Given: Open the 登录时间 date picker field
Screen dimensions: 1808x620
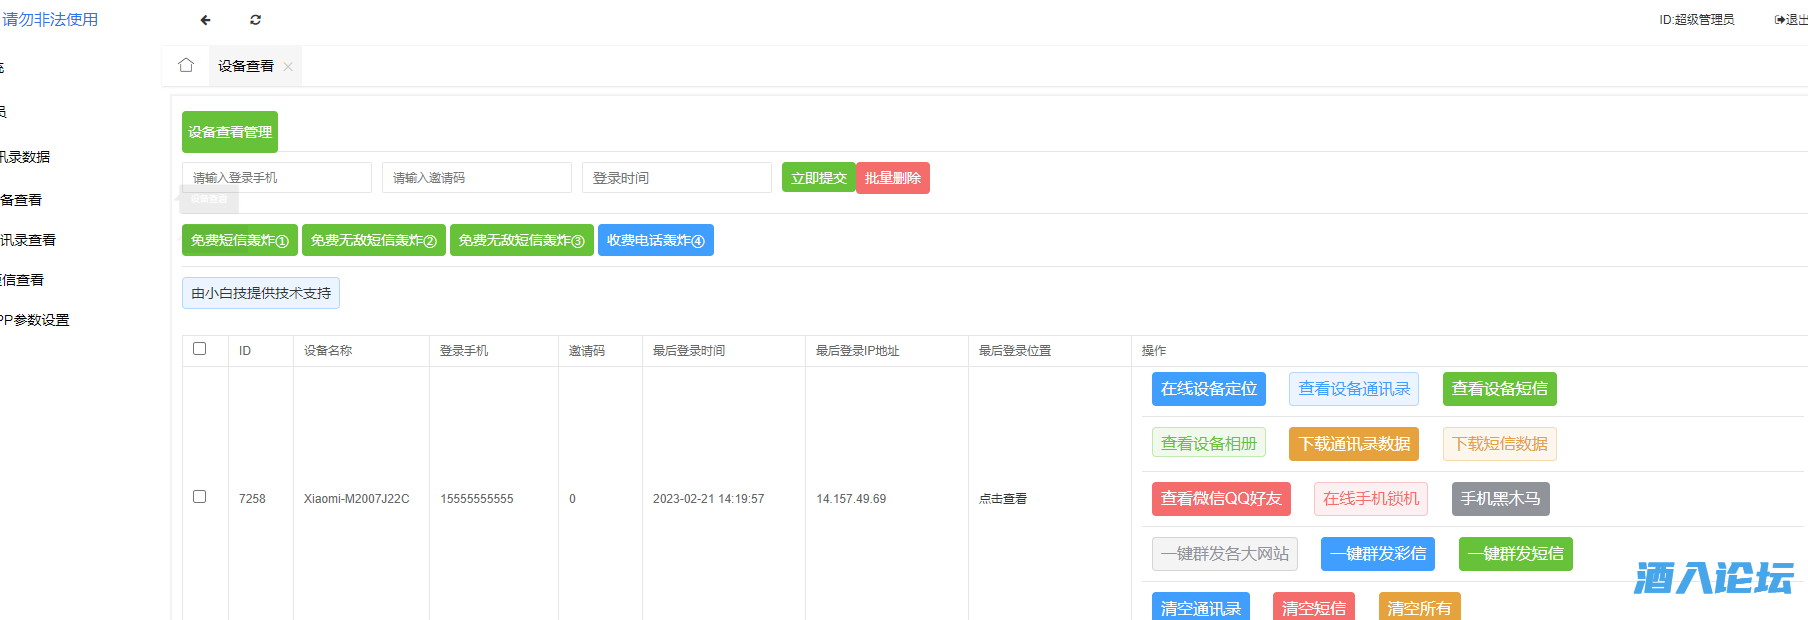Looking at the screenshot, I should coord(676,178).
